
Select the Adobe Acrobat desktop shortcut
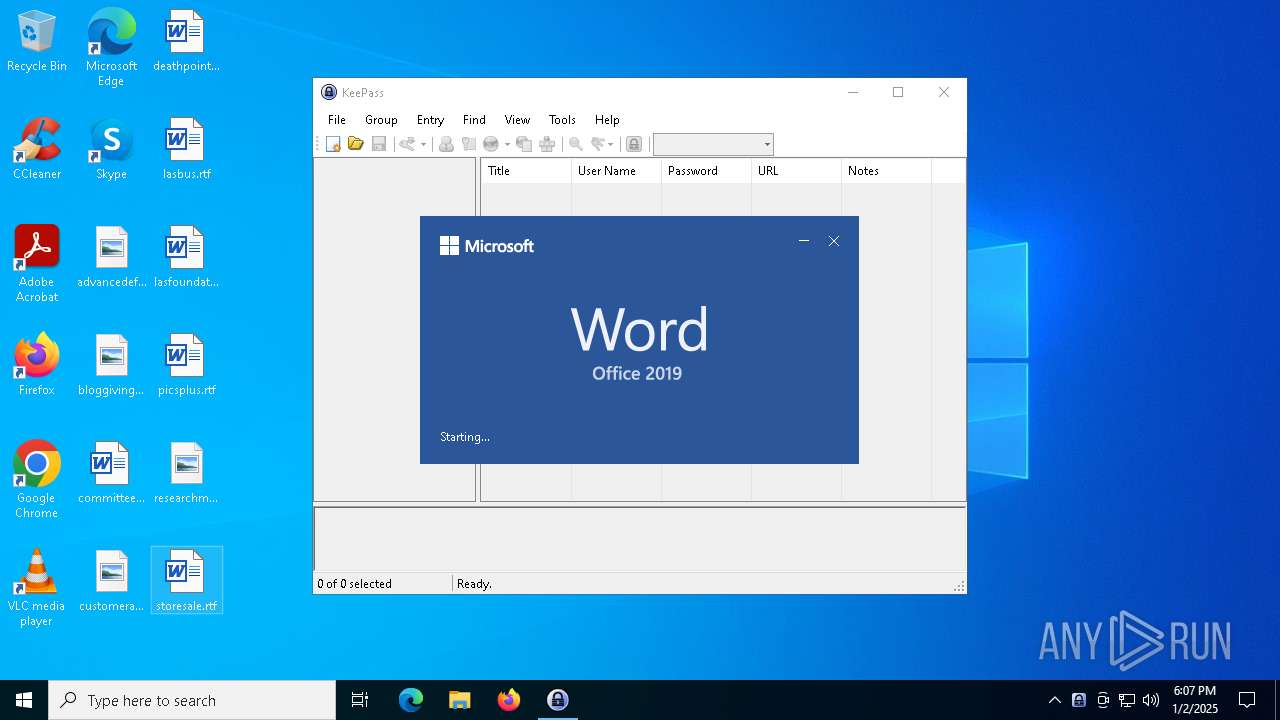37,263
